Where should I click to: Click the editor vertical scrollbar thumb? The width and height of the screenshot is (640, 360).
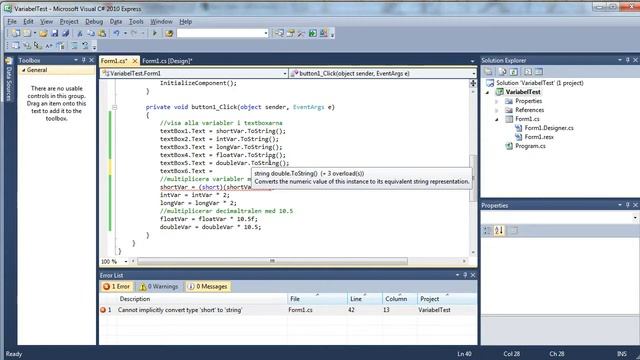[x=473, y=178]
